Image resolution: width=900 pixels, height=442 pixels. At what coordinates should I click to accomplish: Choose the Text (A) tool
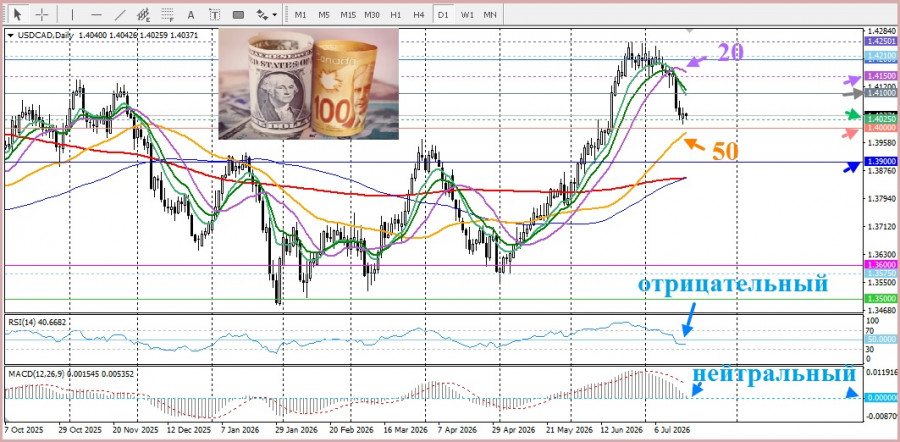click(191, 14)
